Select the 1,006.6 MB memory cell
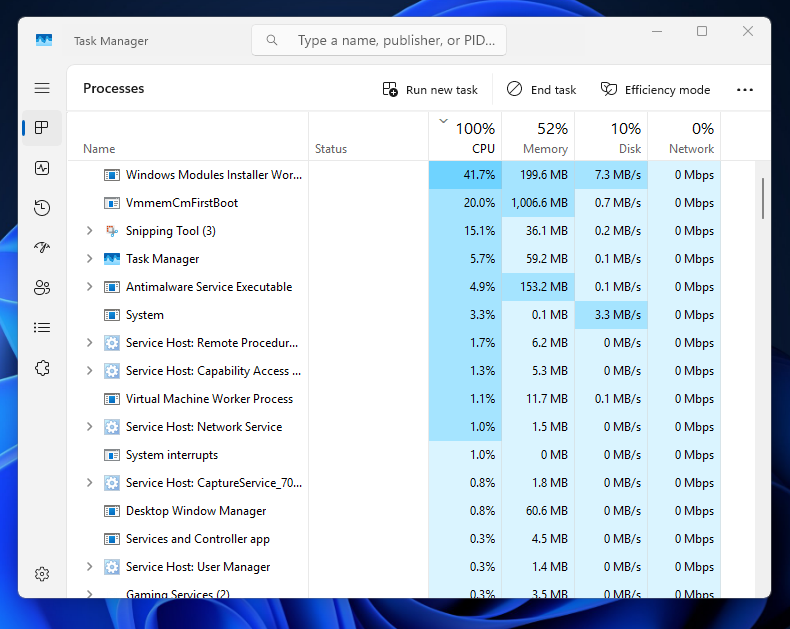Viewport: 790px width, 629px height. (538, 203)
